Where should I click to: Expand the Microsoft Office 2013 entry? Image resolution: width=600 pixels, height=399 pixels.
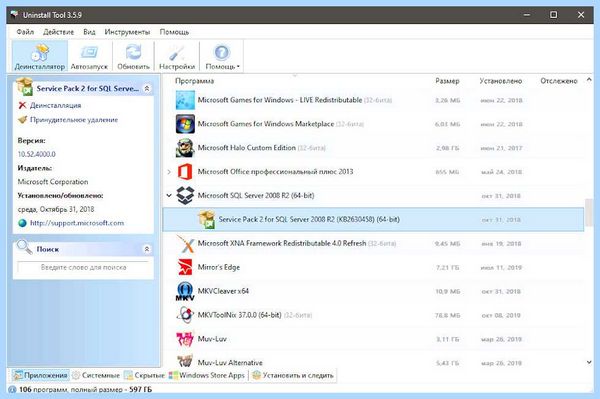tap(169, 172)
